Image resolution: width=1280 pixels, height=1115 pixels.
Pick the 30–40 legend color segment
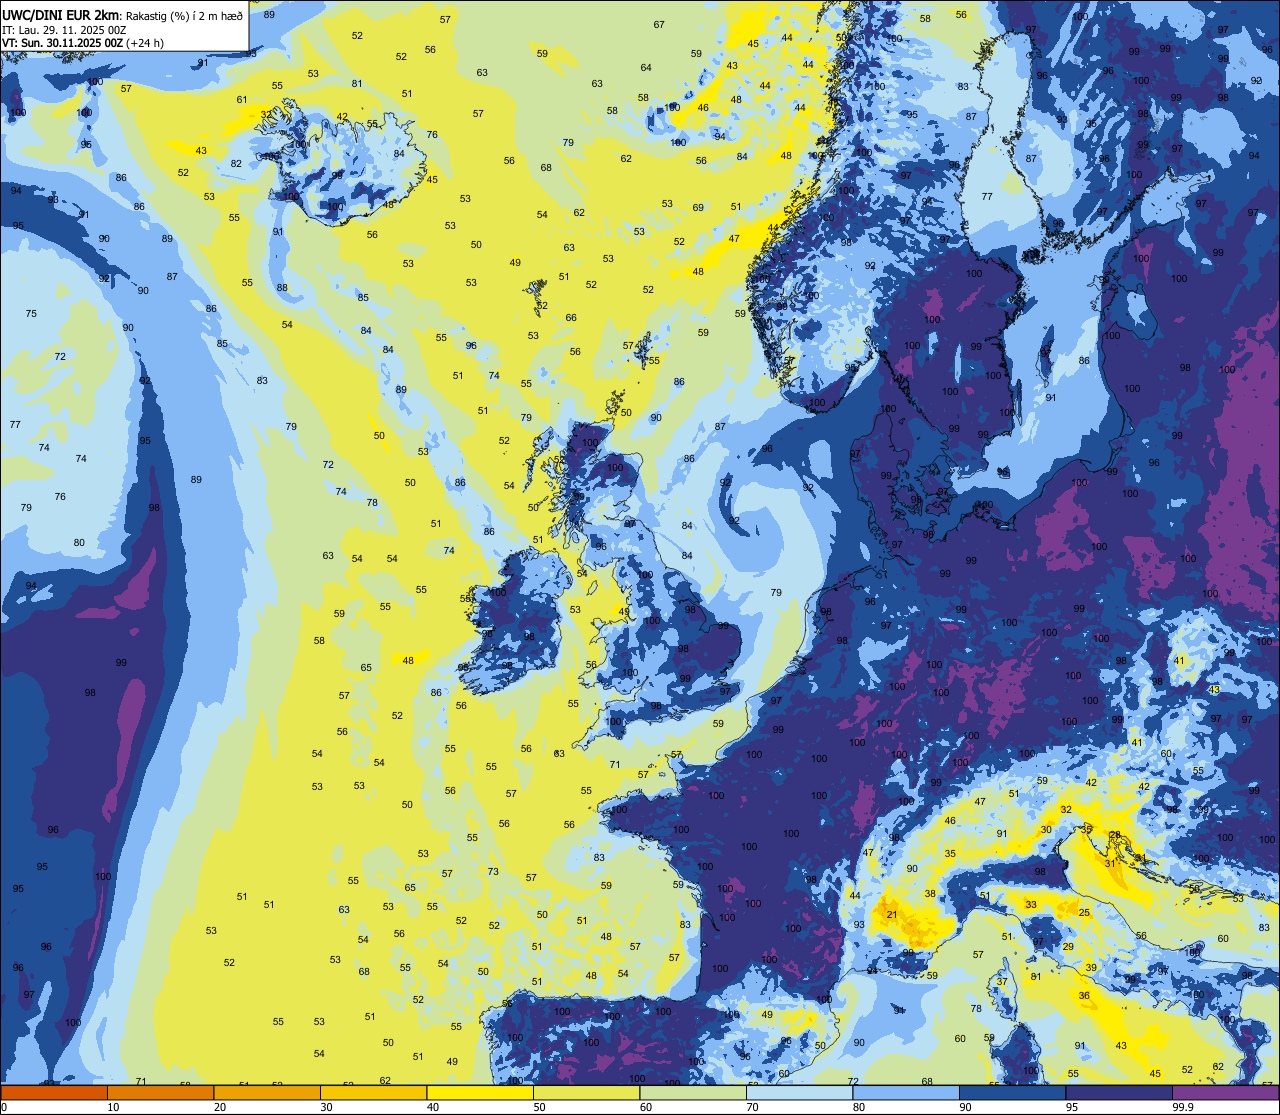click(x=373, y=1092)
